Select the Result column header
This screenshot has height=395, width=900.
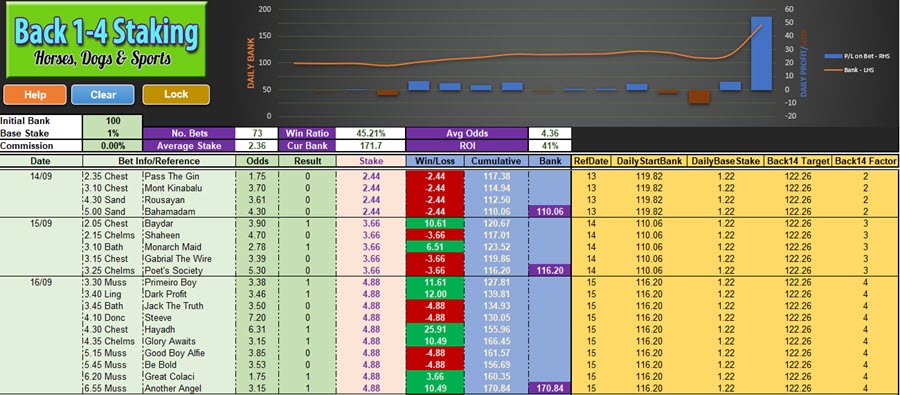[307, 161]
